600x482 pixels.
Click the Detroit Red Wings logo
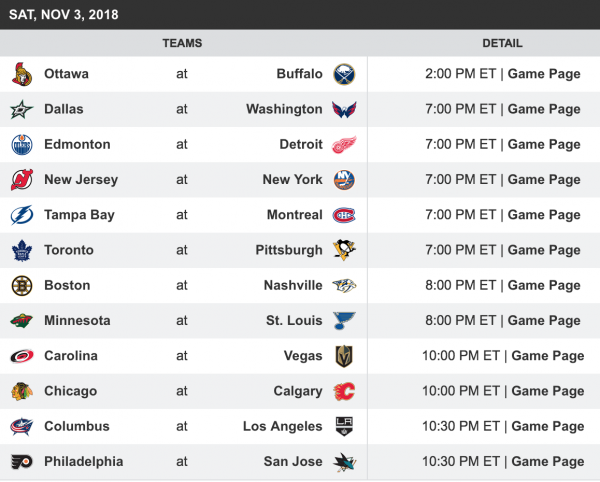point(344,145)
